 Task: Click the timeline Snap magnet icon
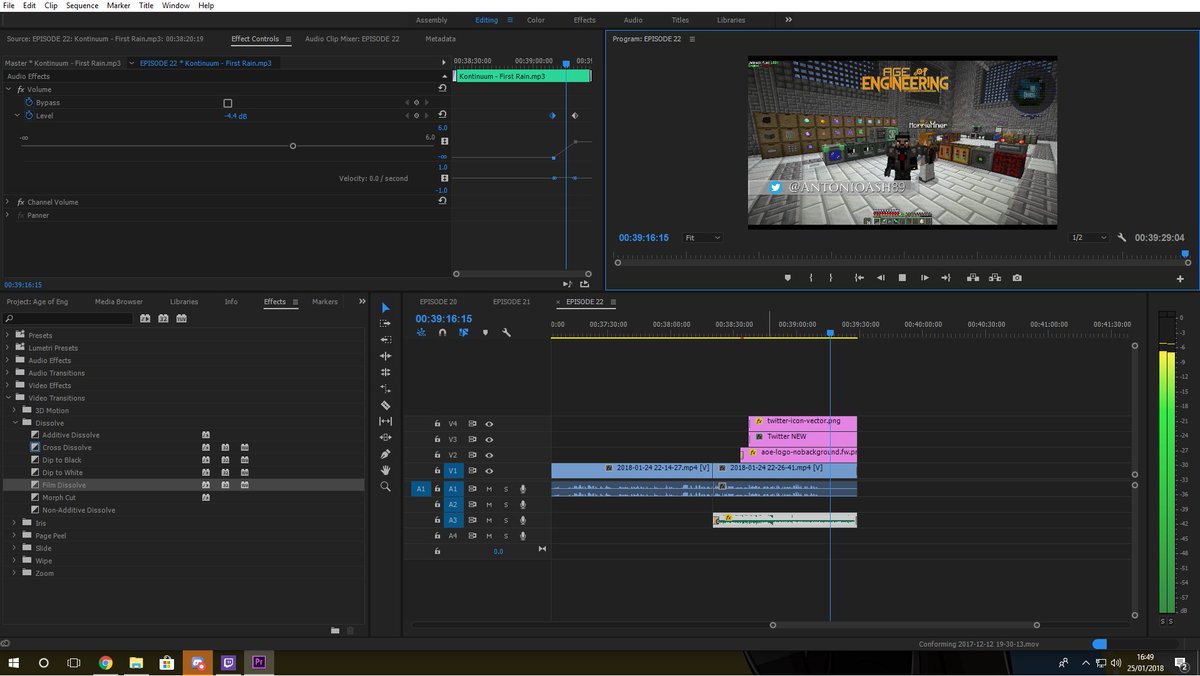pyautogui.click(x=442, y=332)
